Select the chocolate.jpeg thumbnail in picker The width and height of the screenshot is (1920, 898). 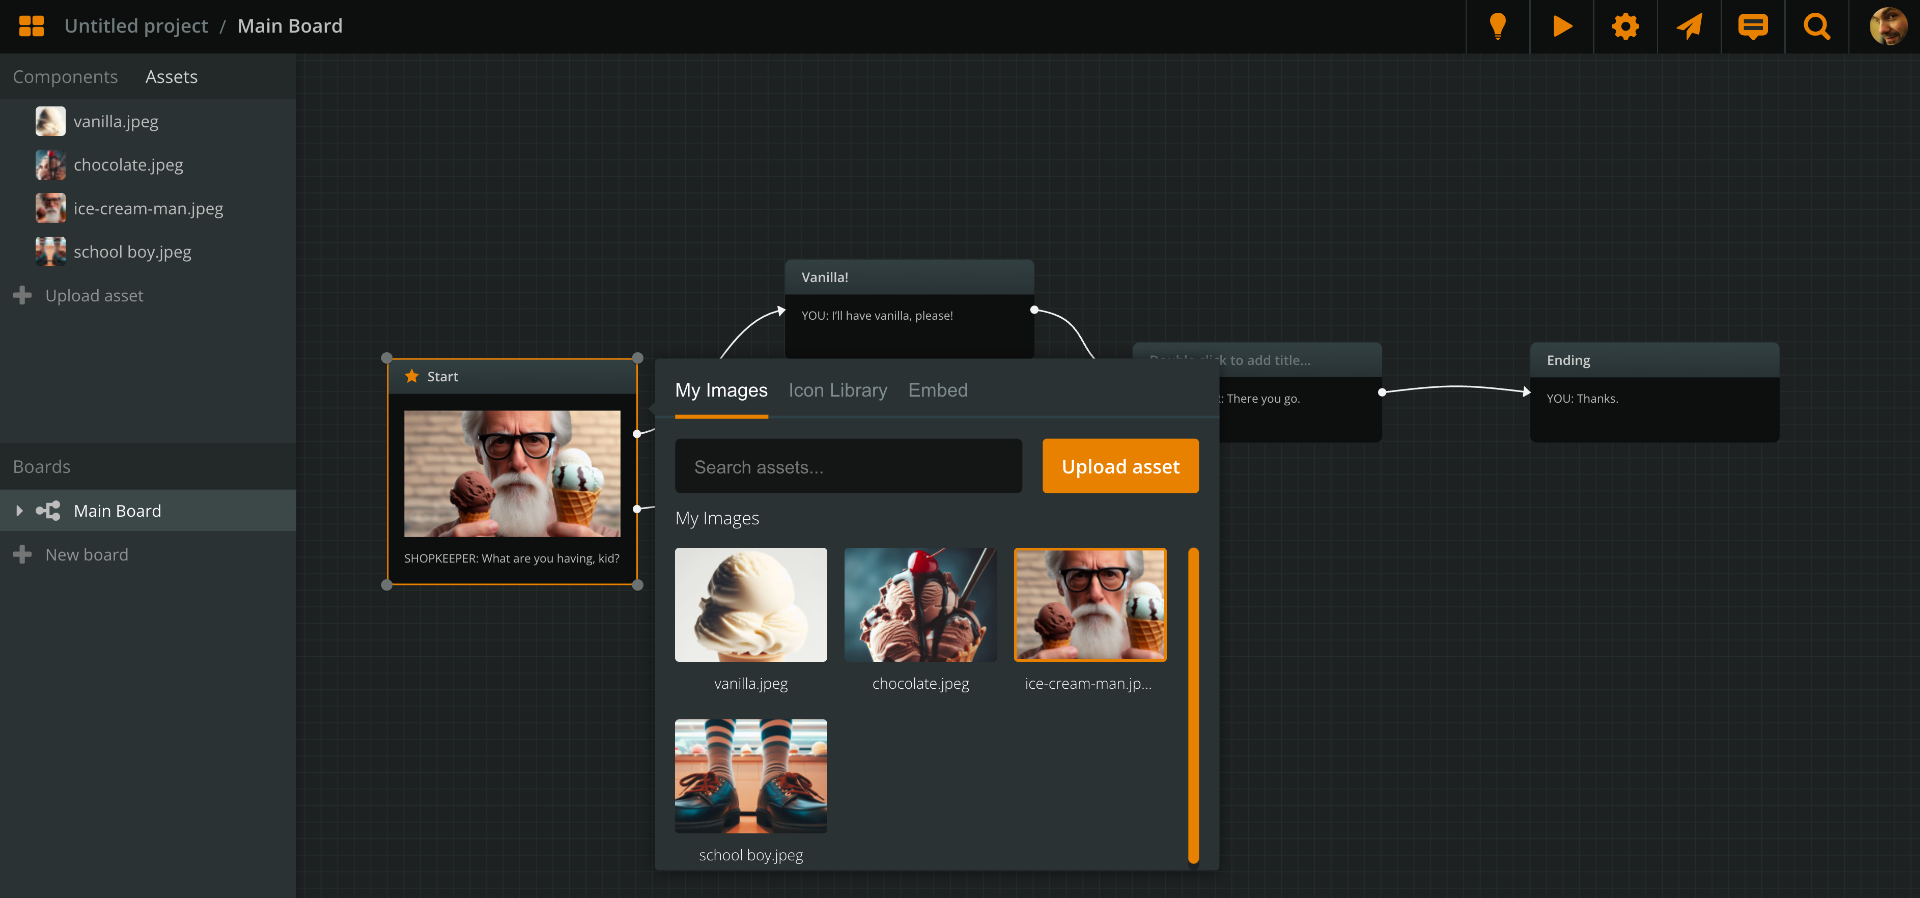tap(920, 605)
